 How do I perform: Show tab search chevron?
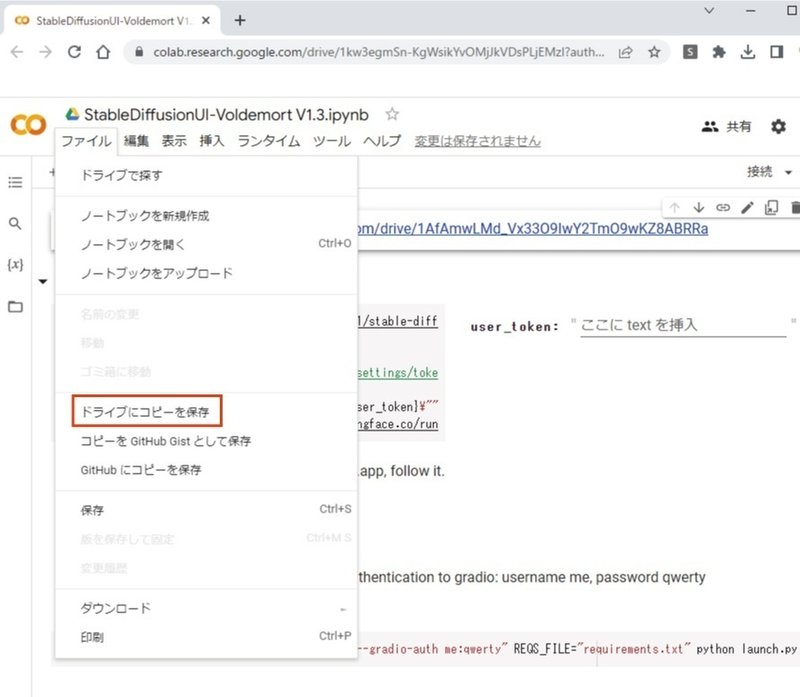point(709,11)
